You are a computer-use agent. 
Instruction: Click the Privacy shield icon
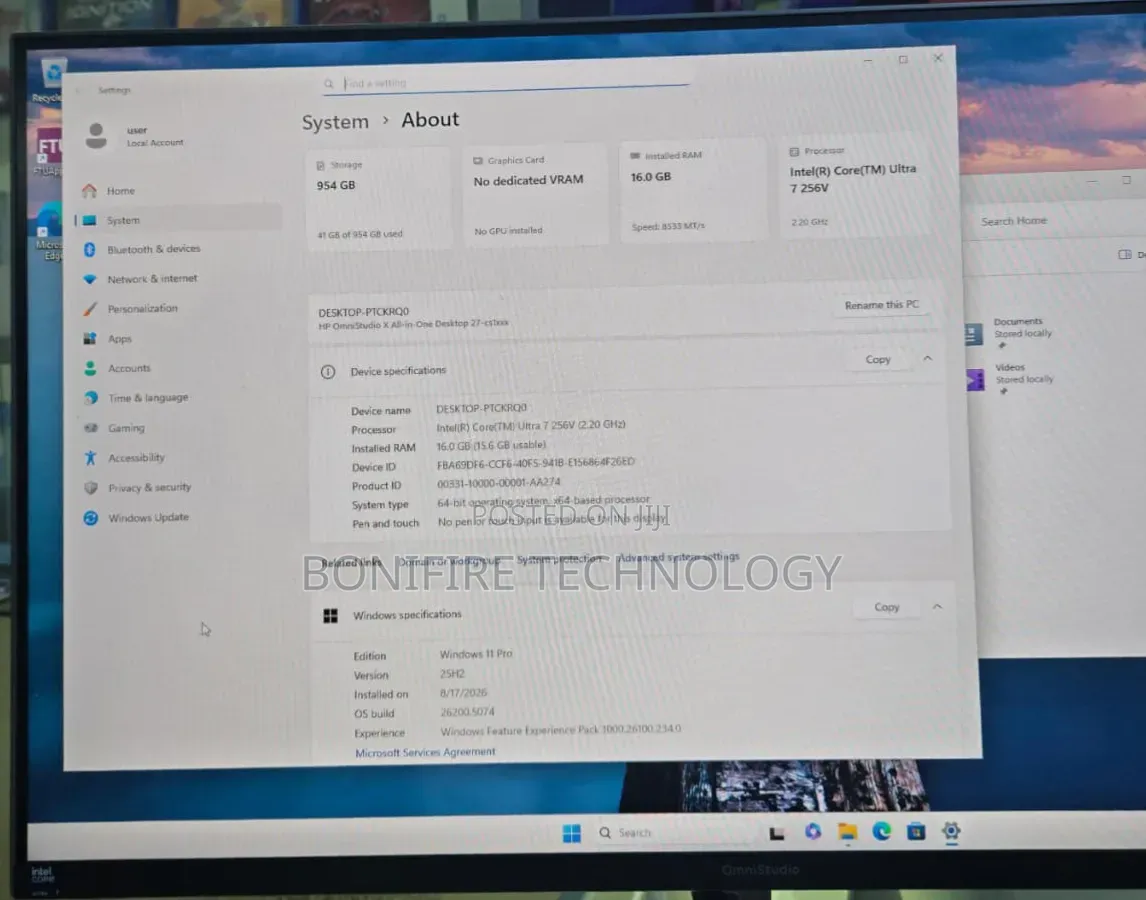[x=91, y=488]
